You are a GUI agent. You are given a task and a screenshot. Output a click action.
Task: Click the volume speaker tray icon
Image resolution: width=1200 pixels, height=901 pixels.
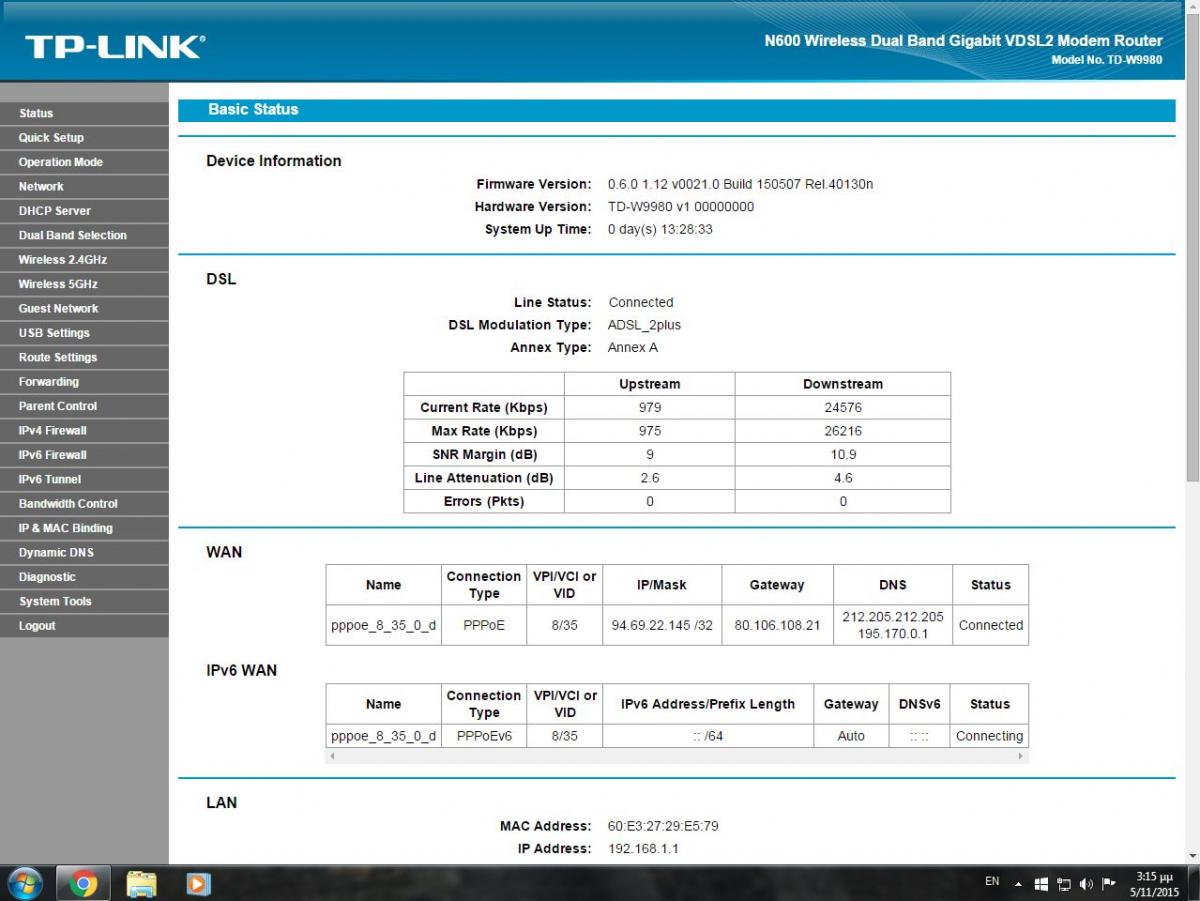[1087, 884]
